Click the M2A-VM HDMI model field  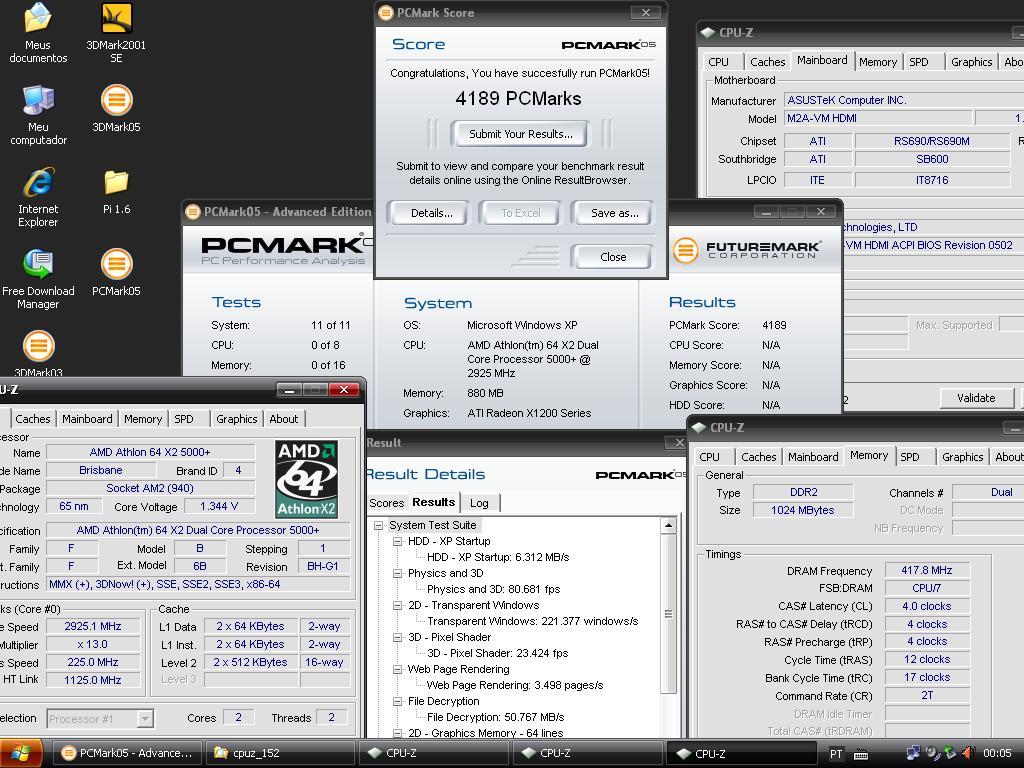pos(877,118)
